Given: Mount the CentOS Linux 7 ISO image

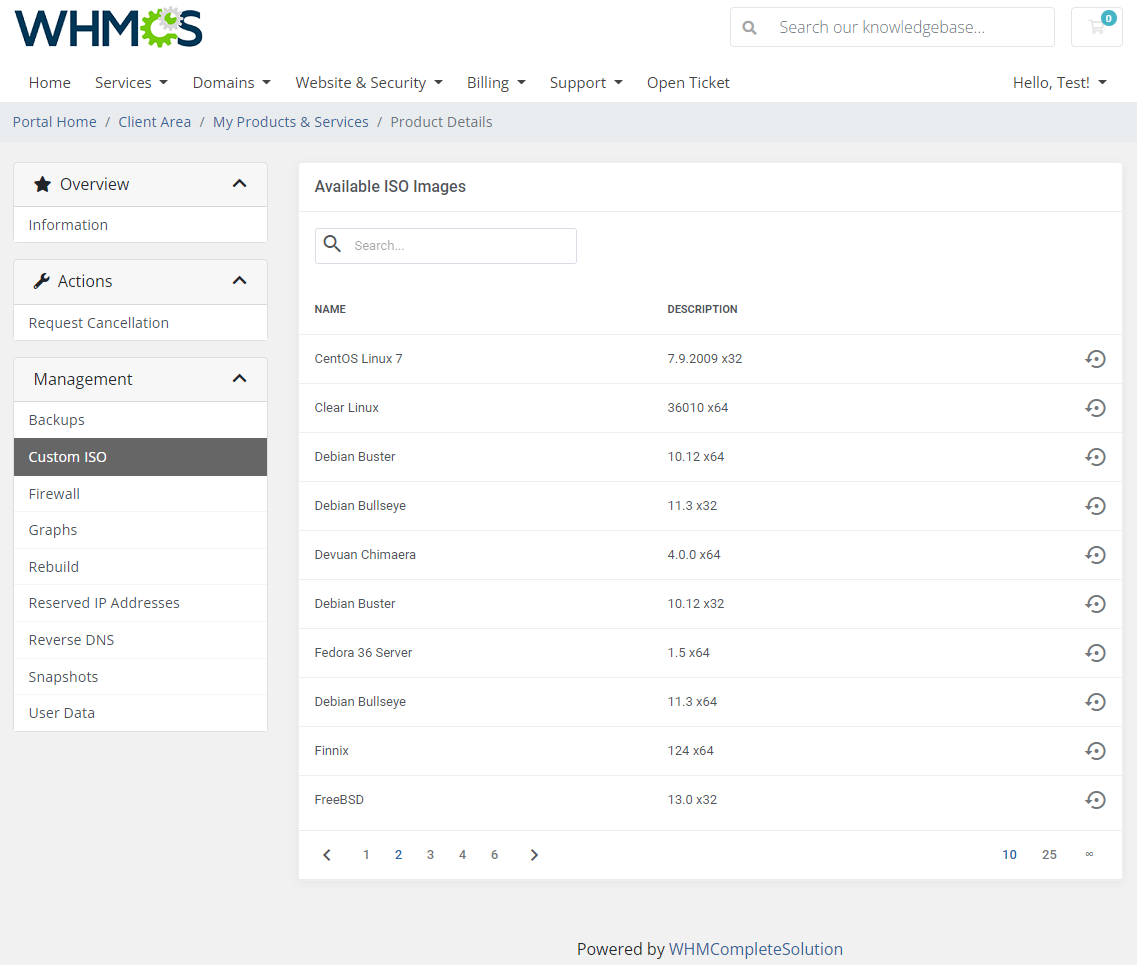Looking at the screenshot, I should click(1095, 359).
